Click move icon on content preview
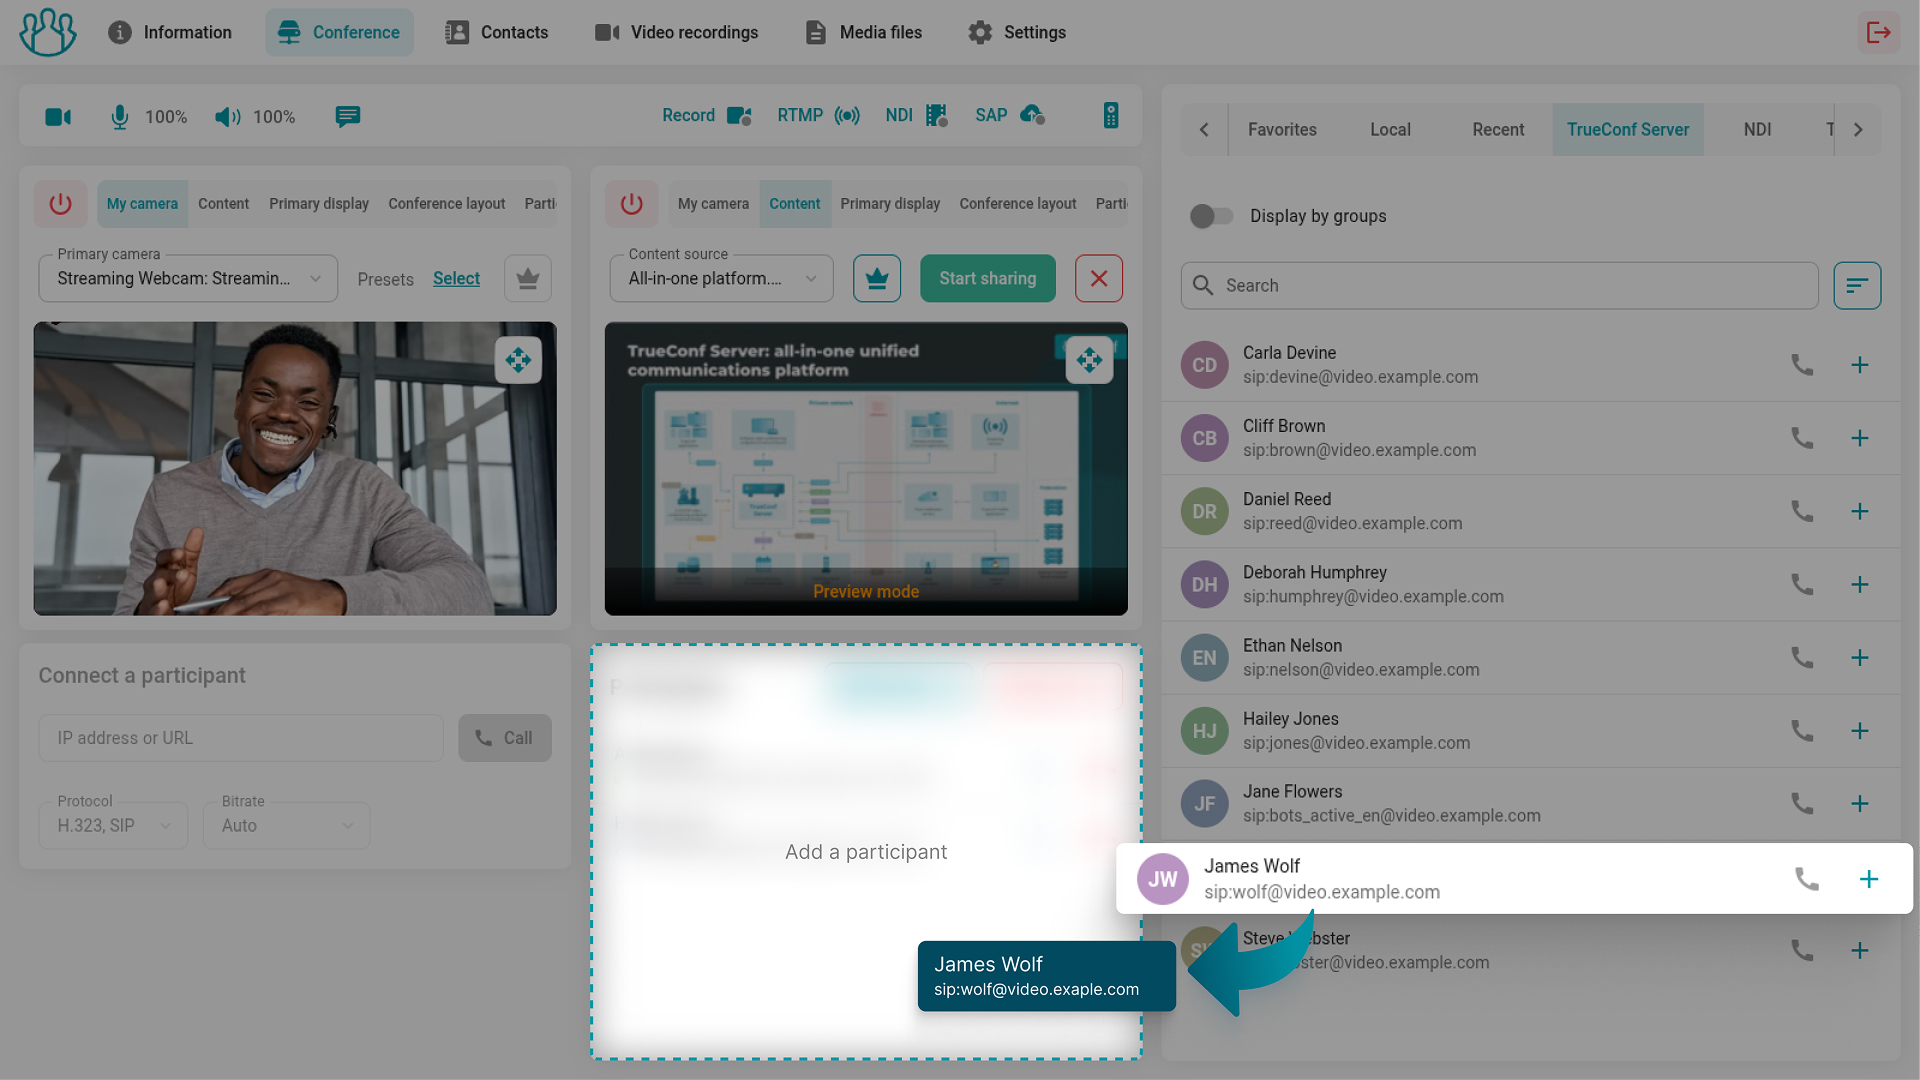Screen dimensions: 1920x1080 (1089, 360)
